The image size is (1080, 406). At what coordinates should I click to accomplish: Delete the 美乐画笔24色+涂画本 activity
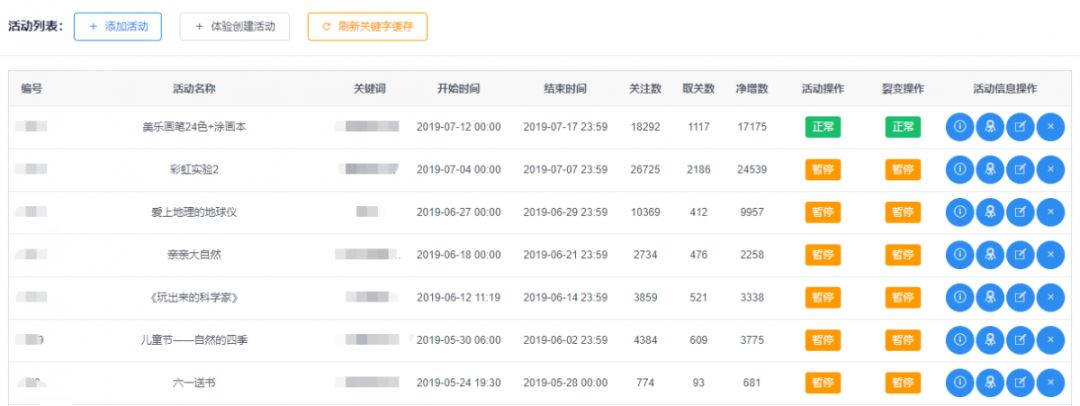(x=1050, y=127)
